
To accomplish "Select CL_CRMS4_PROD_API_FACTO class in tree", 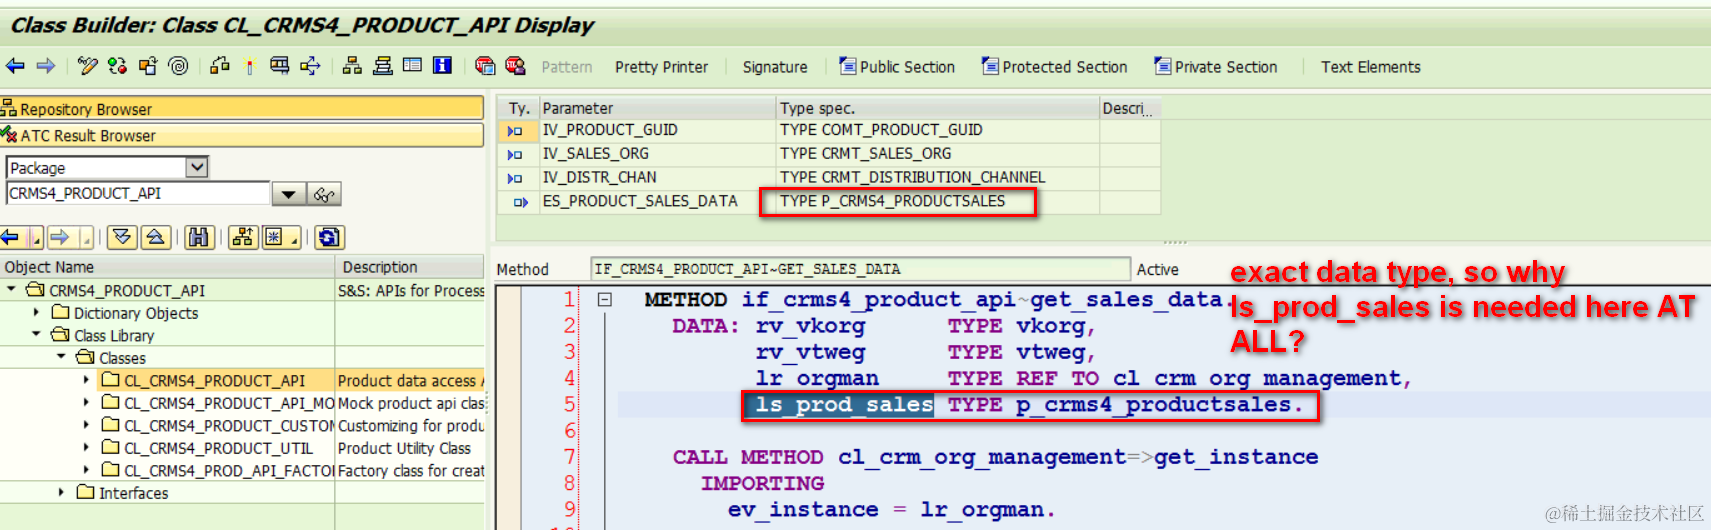I will pos(228,470).
